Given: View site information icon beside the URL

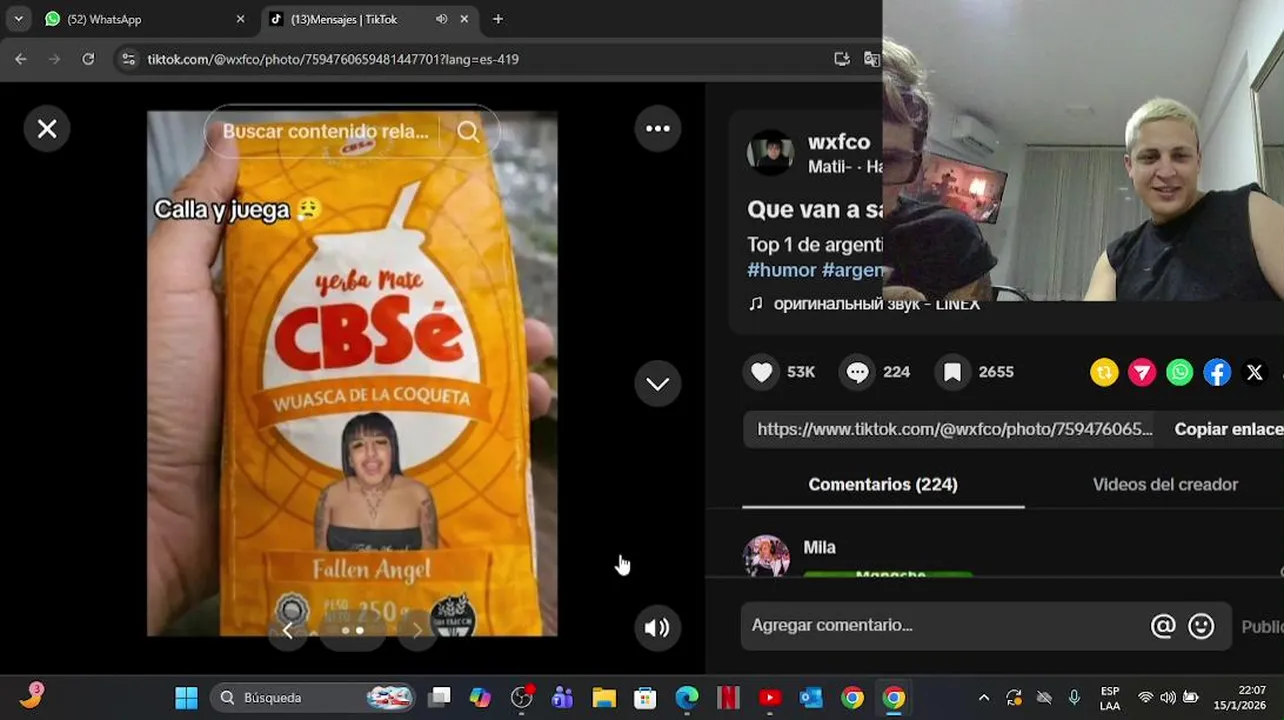Looking at the screenshot, I should (x=128, y=59).
